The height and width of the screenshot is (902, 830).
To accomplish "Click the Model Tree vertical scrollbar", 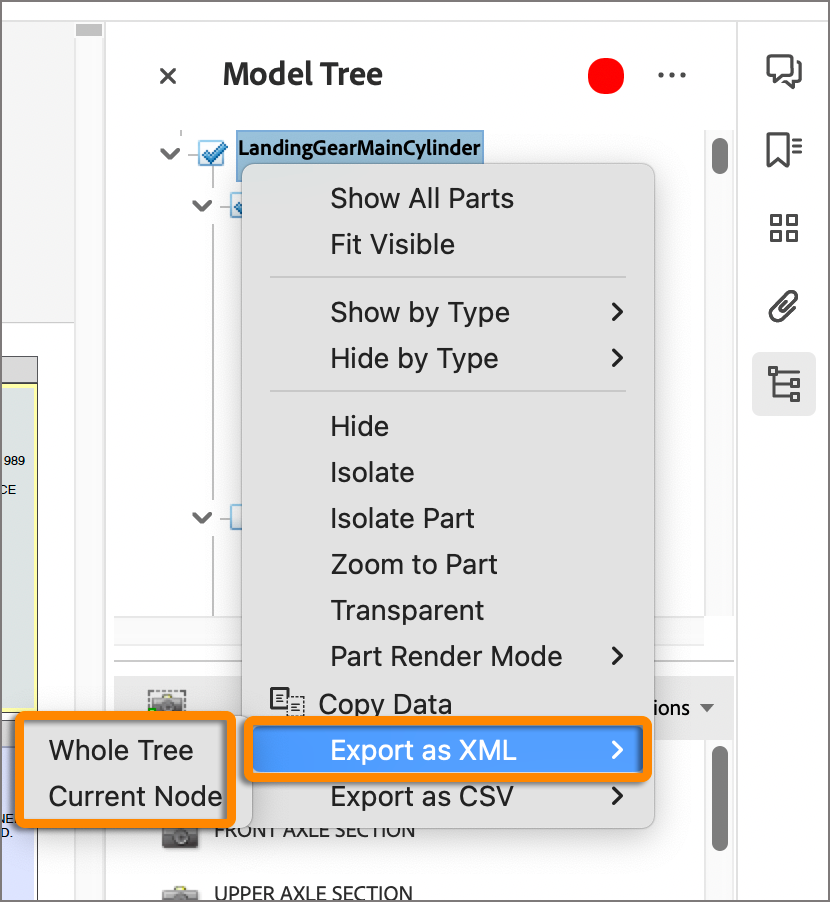I will point(718,155).
